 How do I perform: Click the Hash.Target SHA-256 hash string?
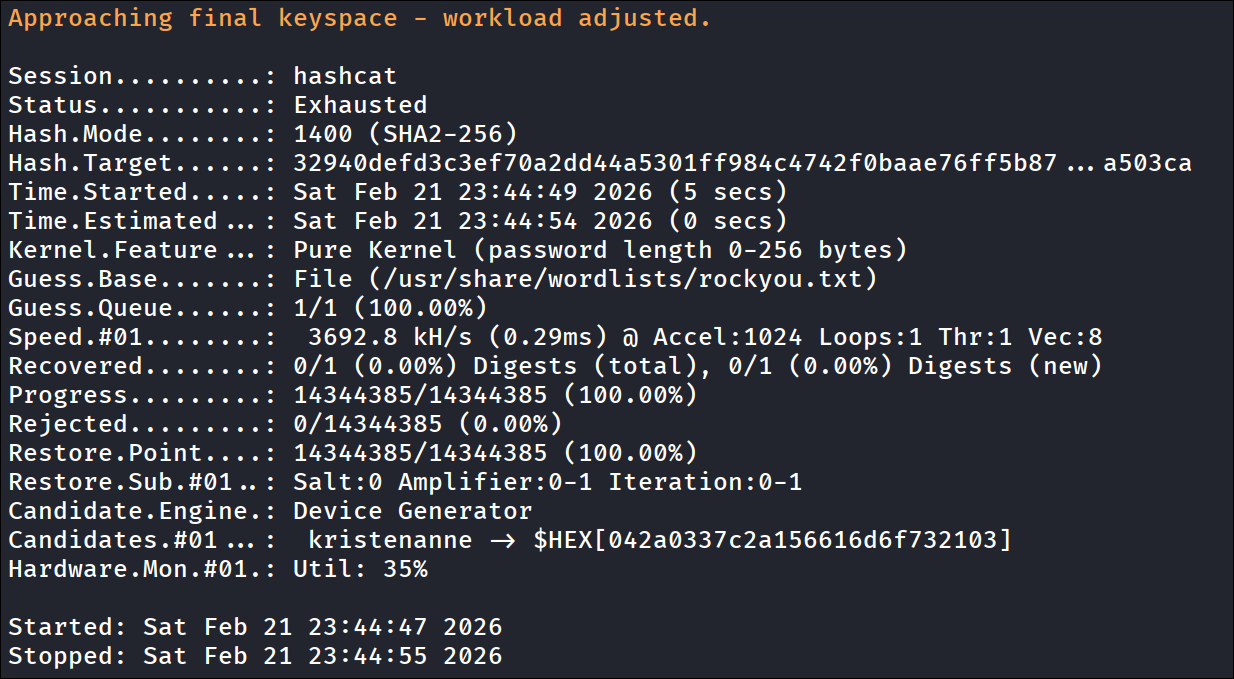742,163
